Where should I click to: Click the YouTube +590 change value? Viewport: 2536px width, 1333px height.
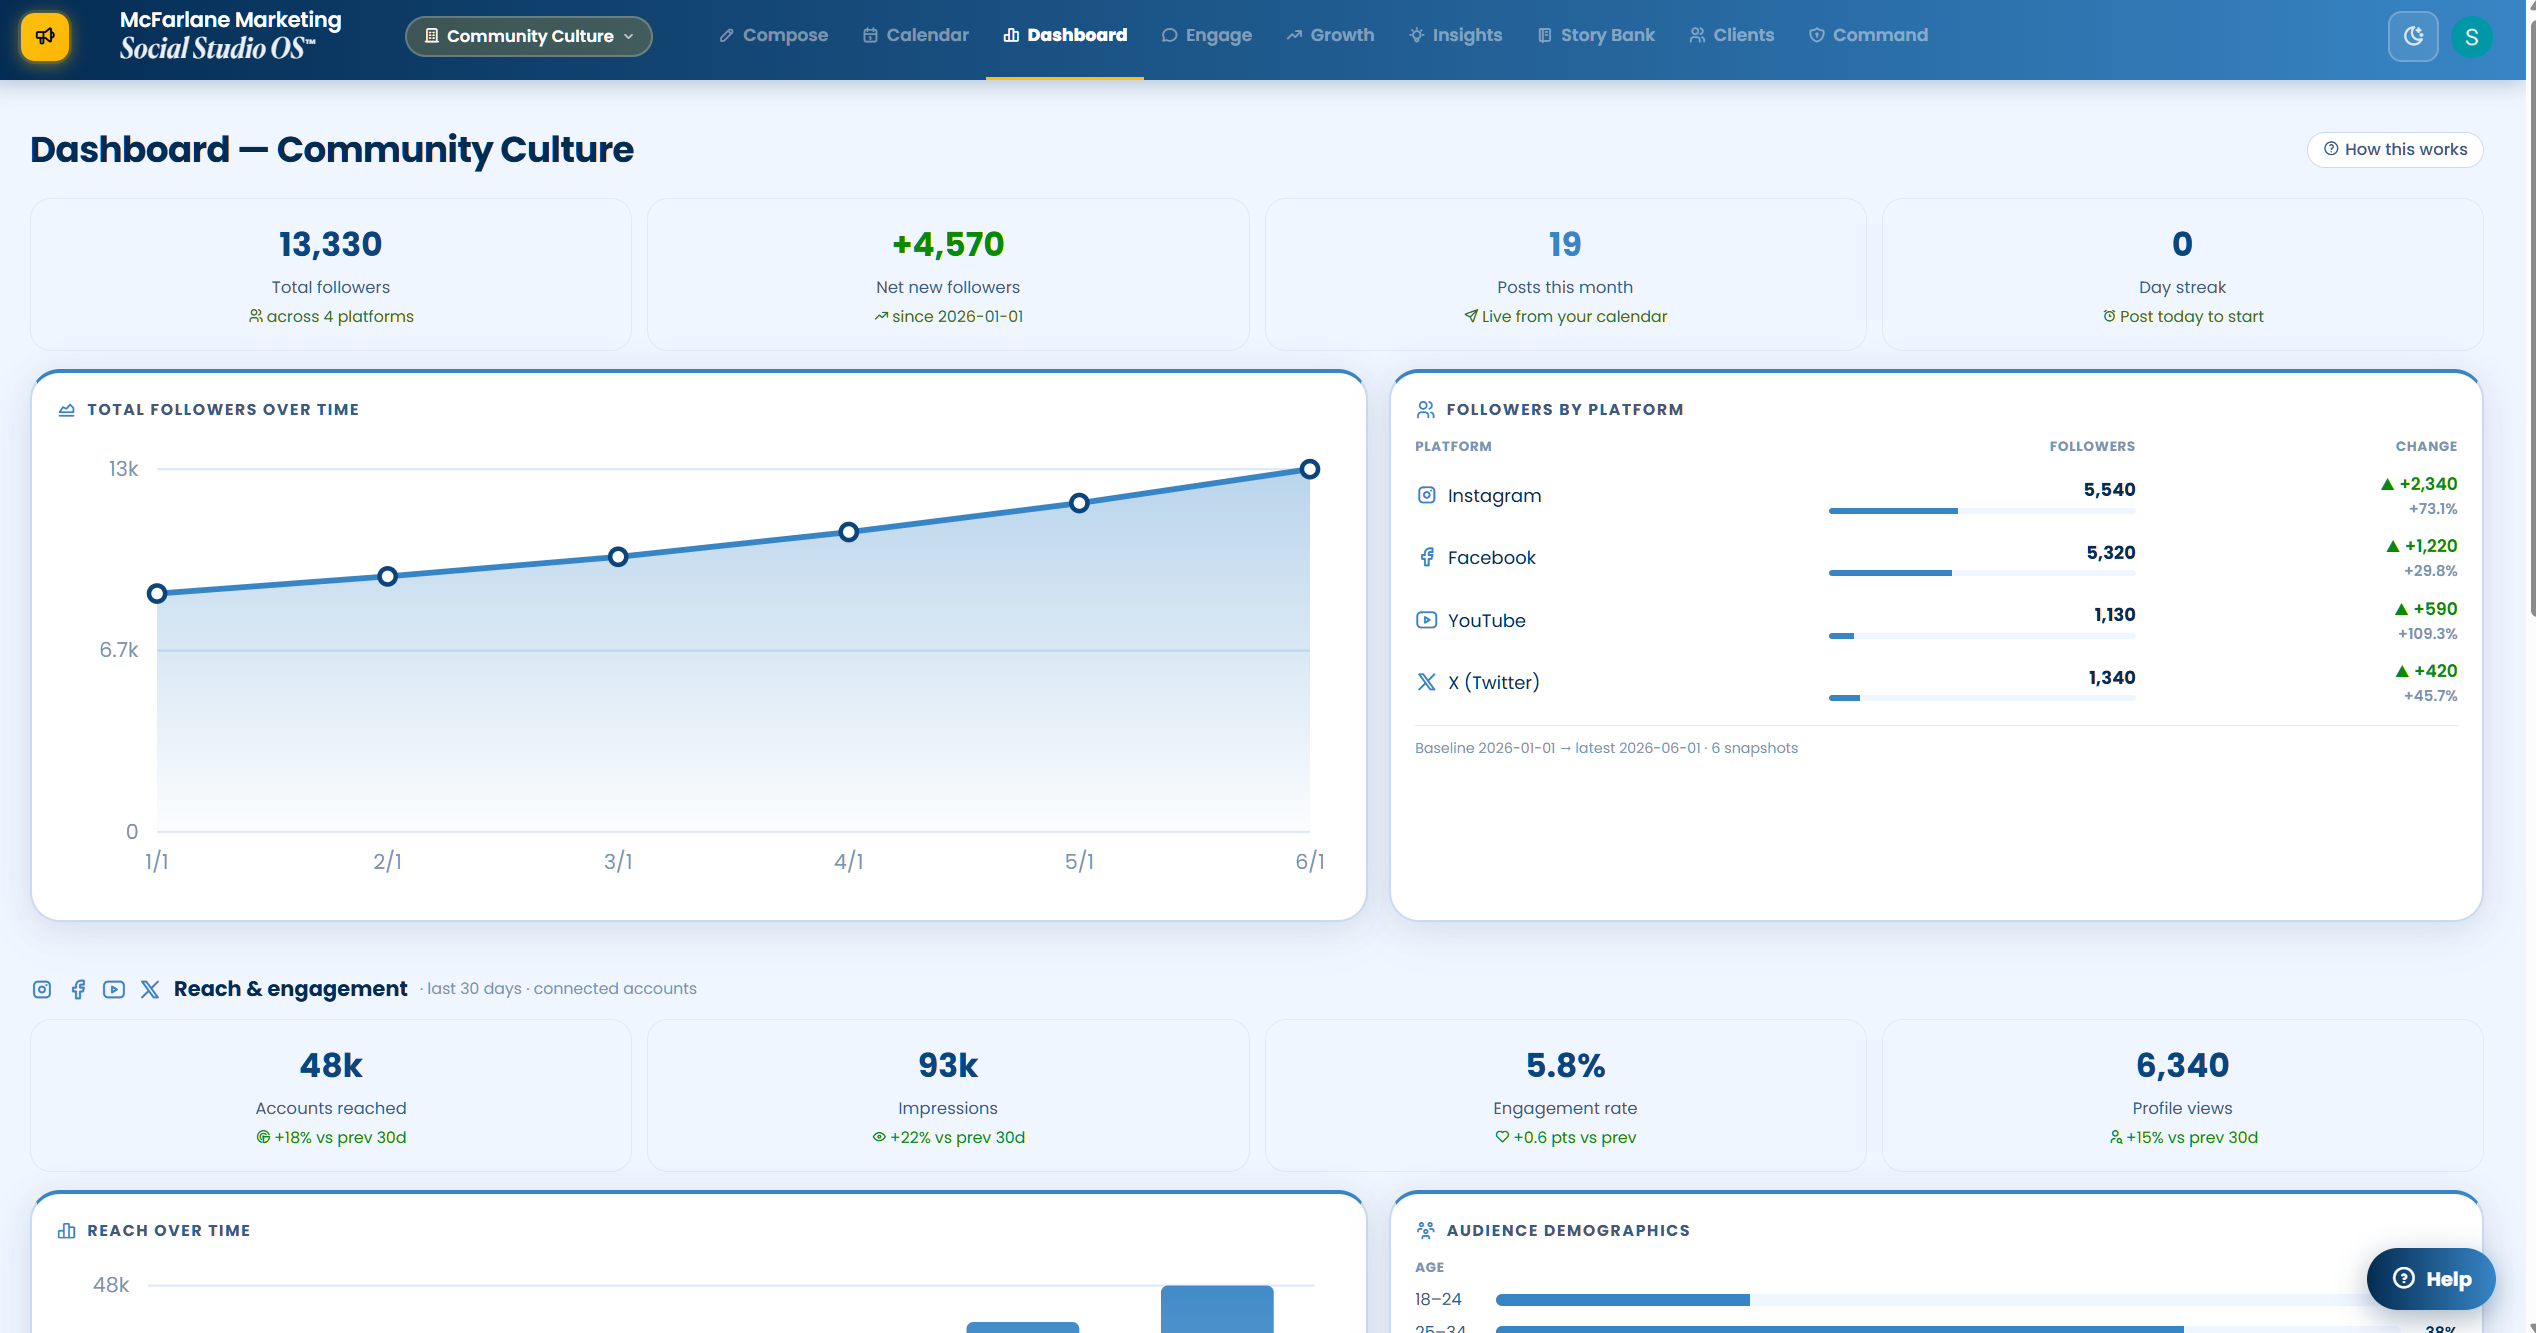[x=2426, y=609]
